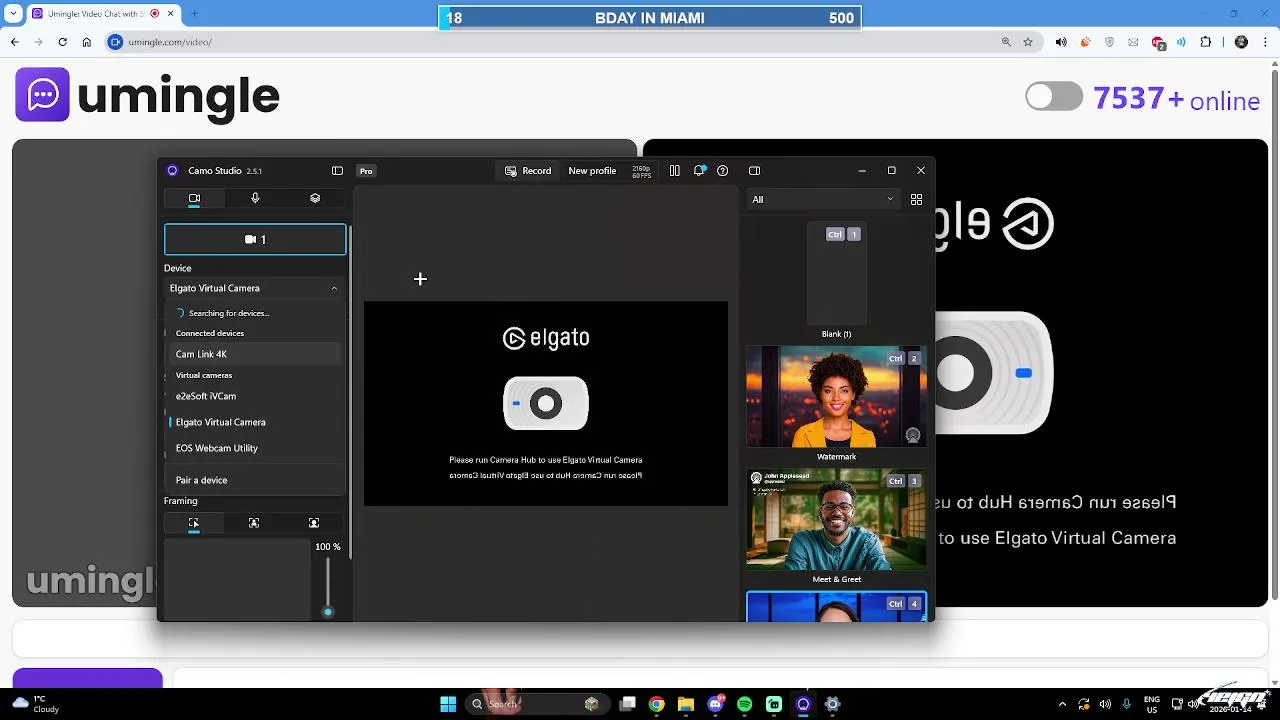This screenshot has height=720, width=1280.
Task: Open browser zoom magnifier icon
Action: pyautogui.click(x=1006, y=42)
